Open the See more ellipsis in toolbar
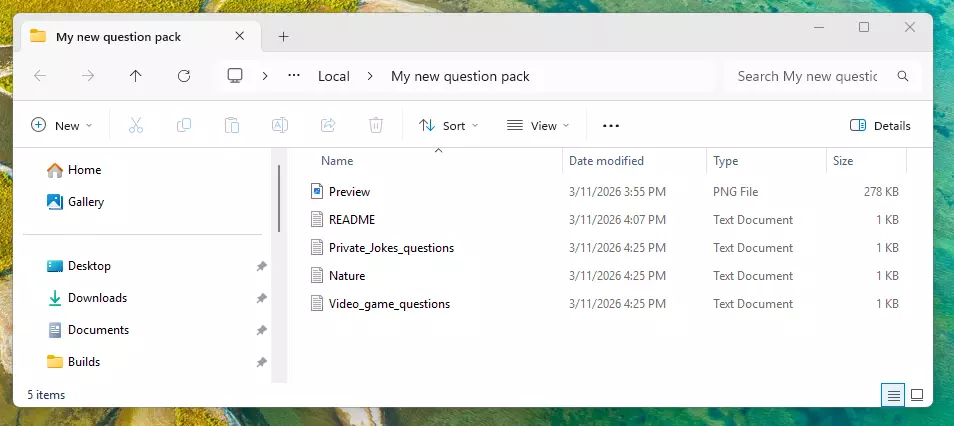The image size is (954, 426). click(611, 126)
